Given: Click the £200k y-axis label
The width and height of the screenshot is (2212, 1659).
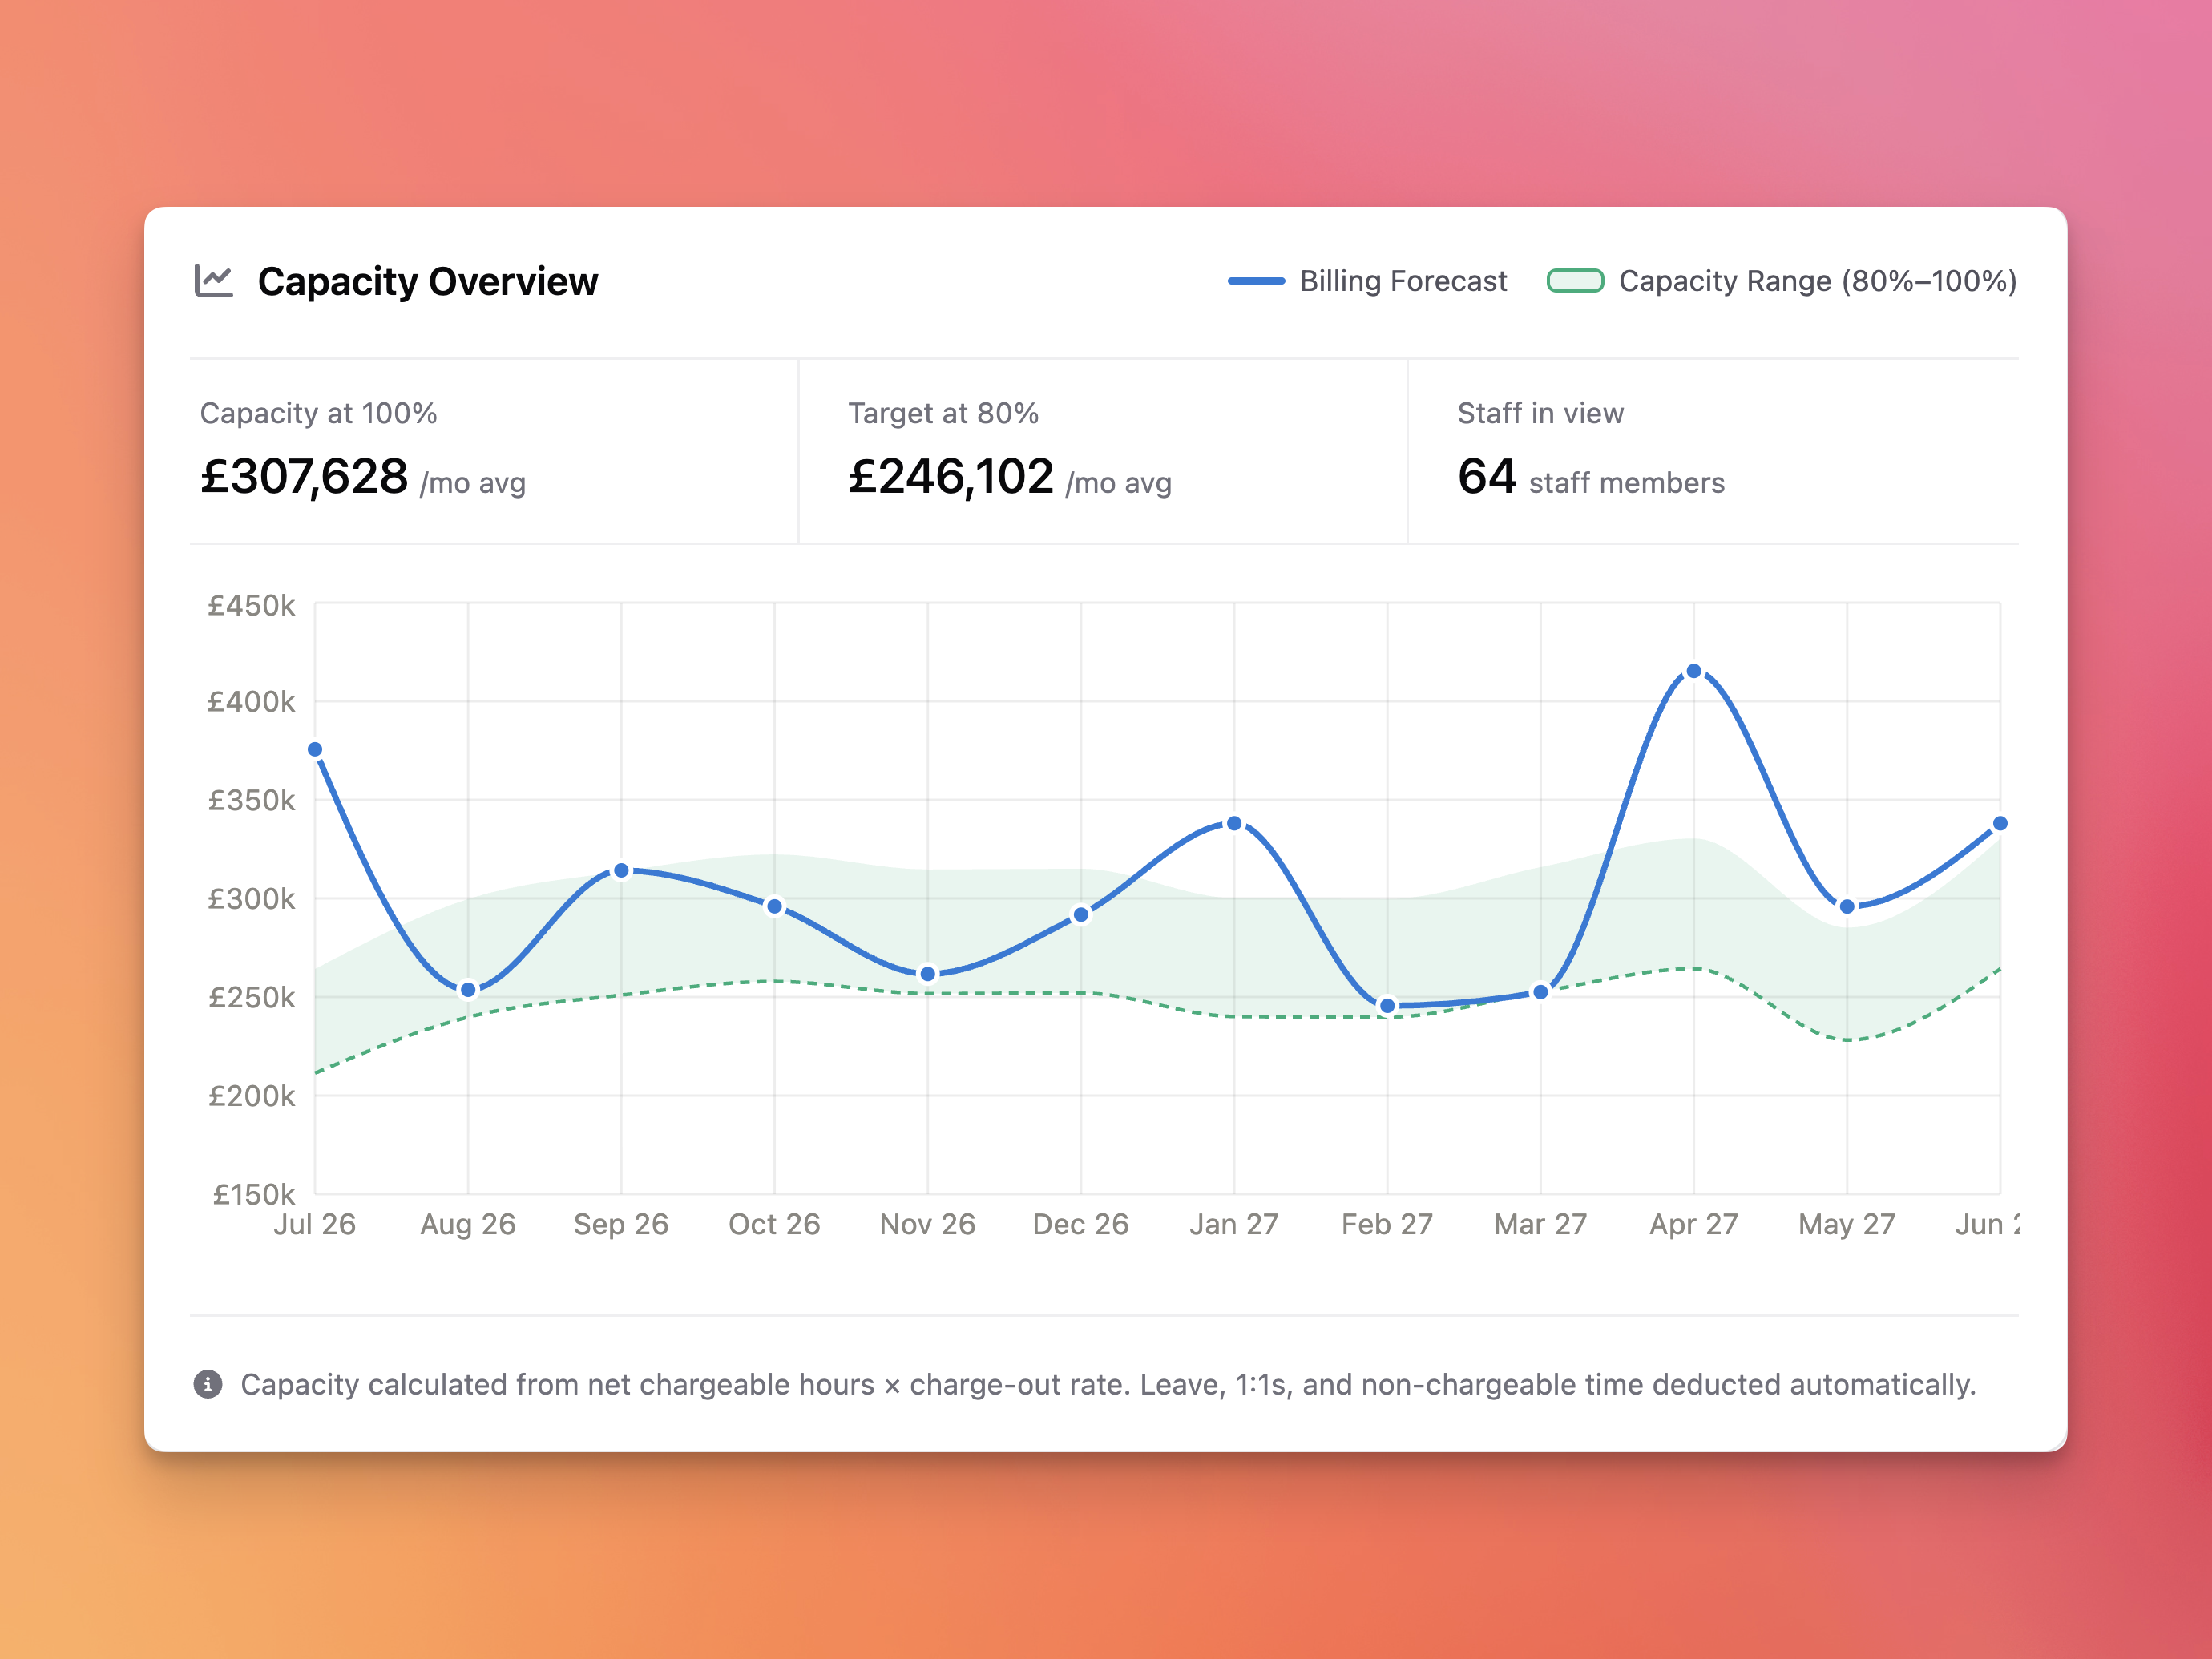Looking at the screenshot, I should click(x=251, y=1096).
